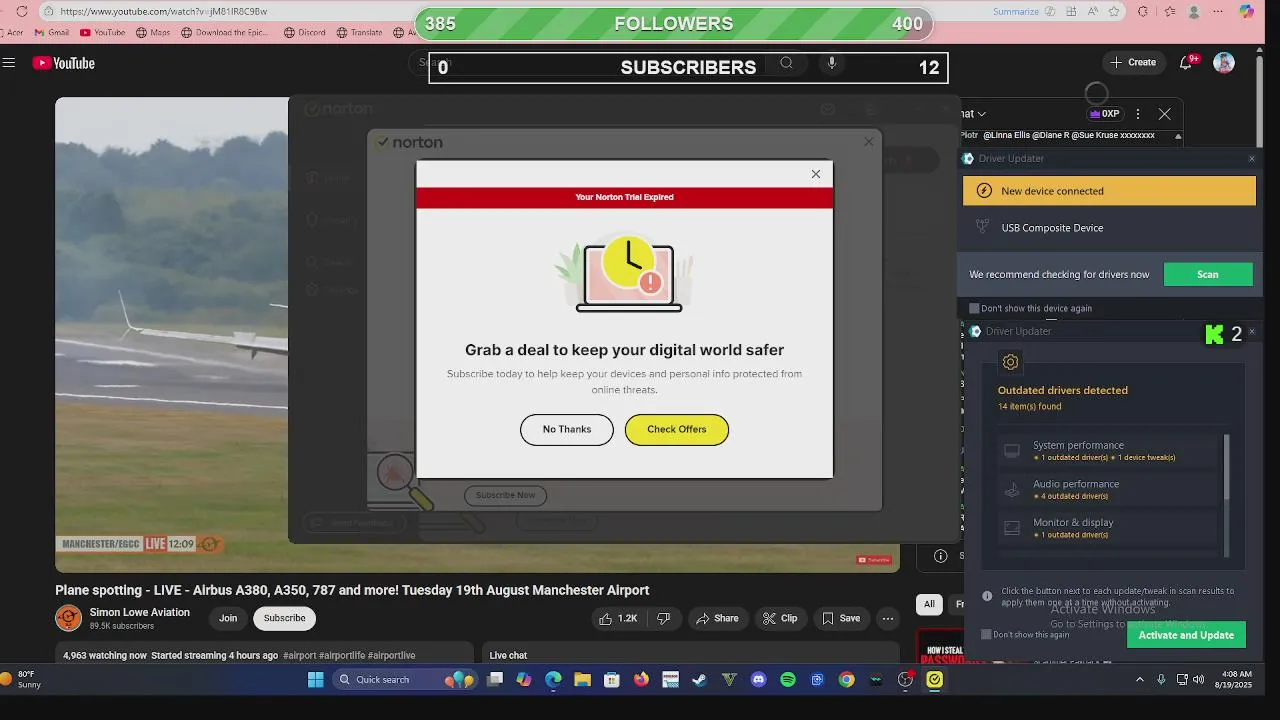Select the All filter chip

929,604
